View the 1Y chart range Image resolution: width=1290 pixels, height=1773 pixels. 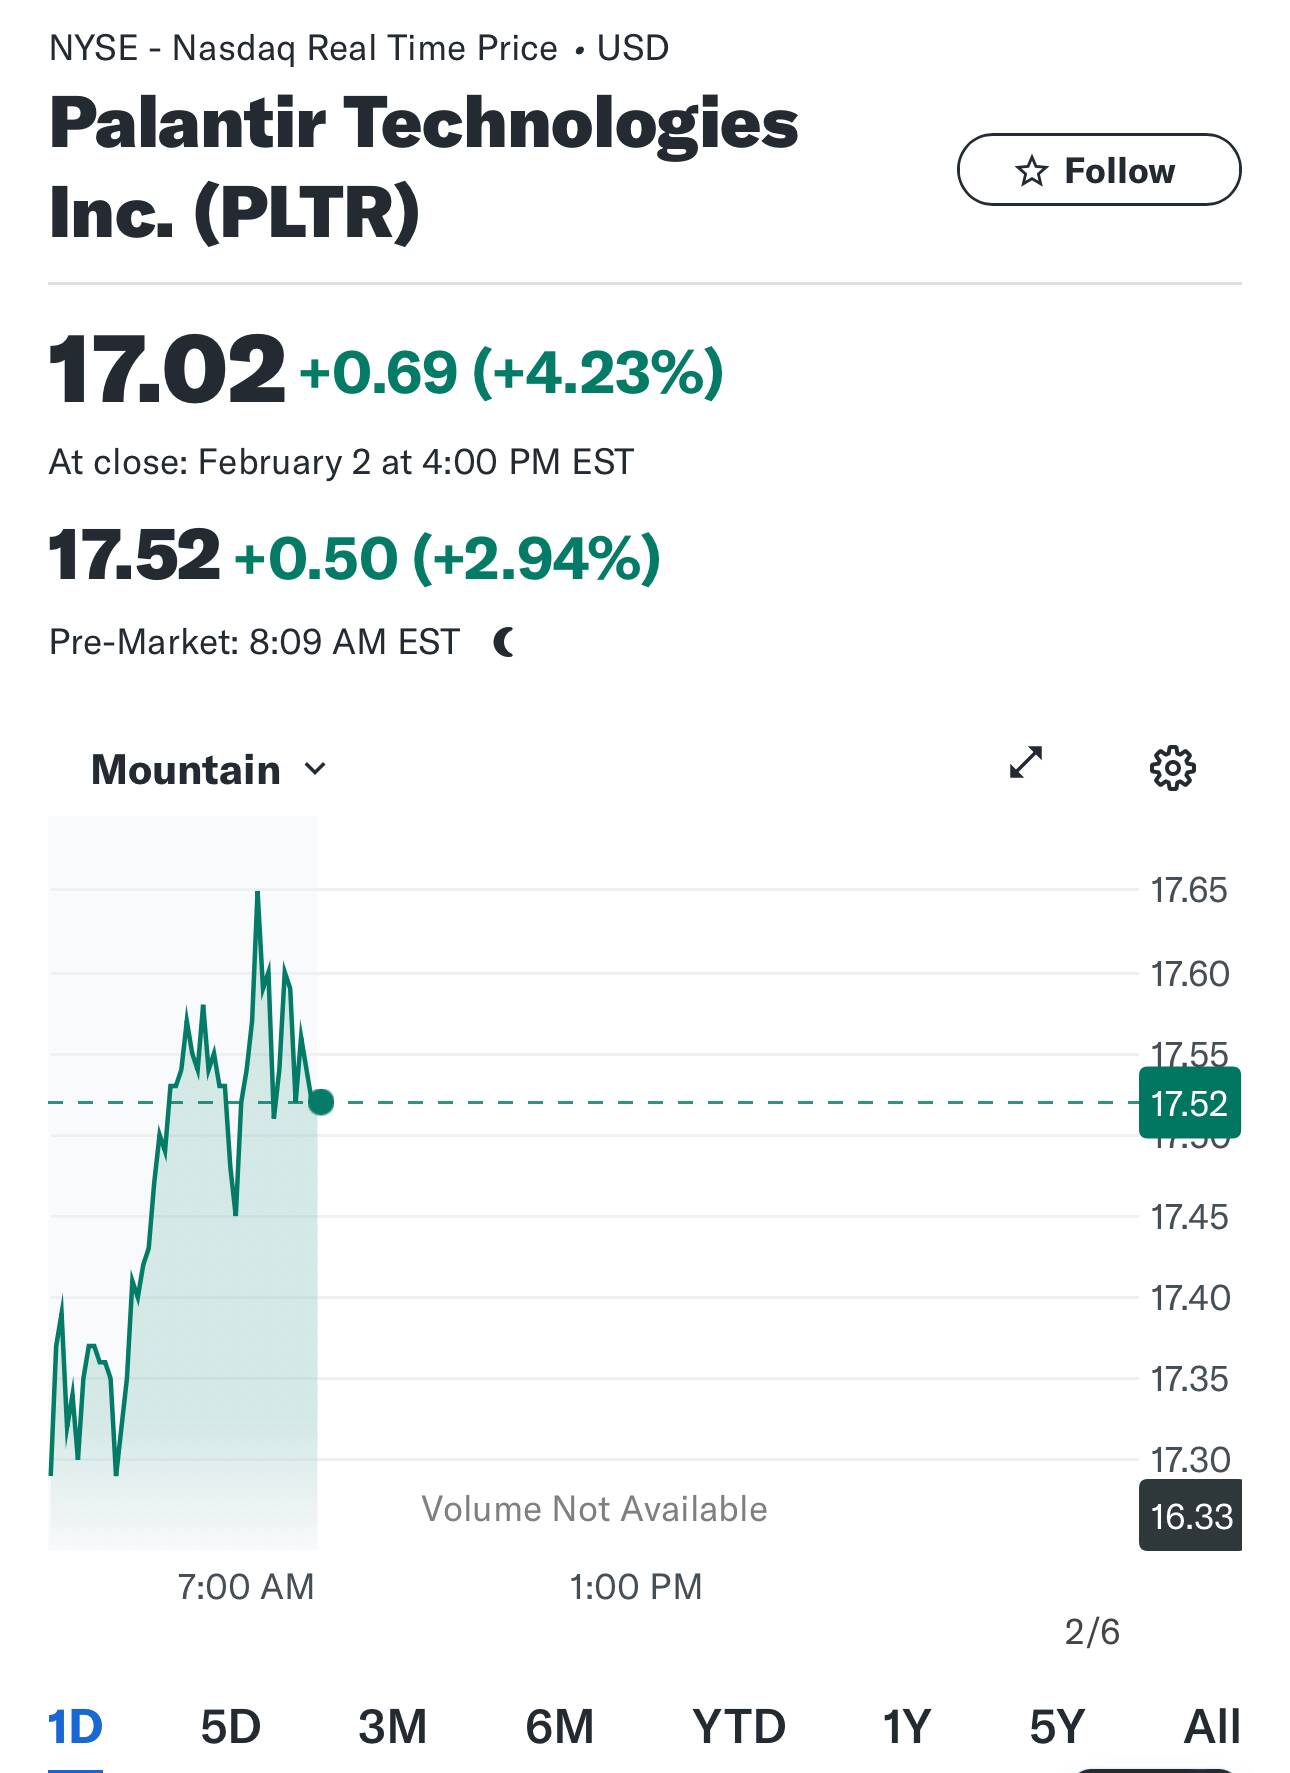click(x=906, y=1727)
